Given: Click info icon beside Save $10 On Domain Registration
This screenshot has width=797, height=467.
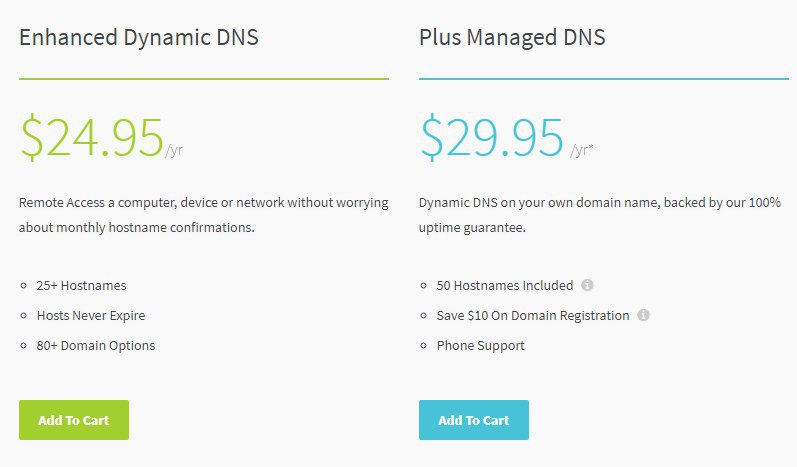Looking at the screenshot, I should point(644,315).
